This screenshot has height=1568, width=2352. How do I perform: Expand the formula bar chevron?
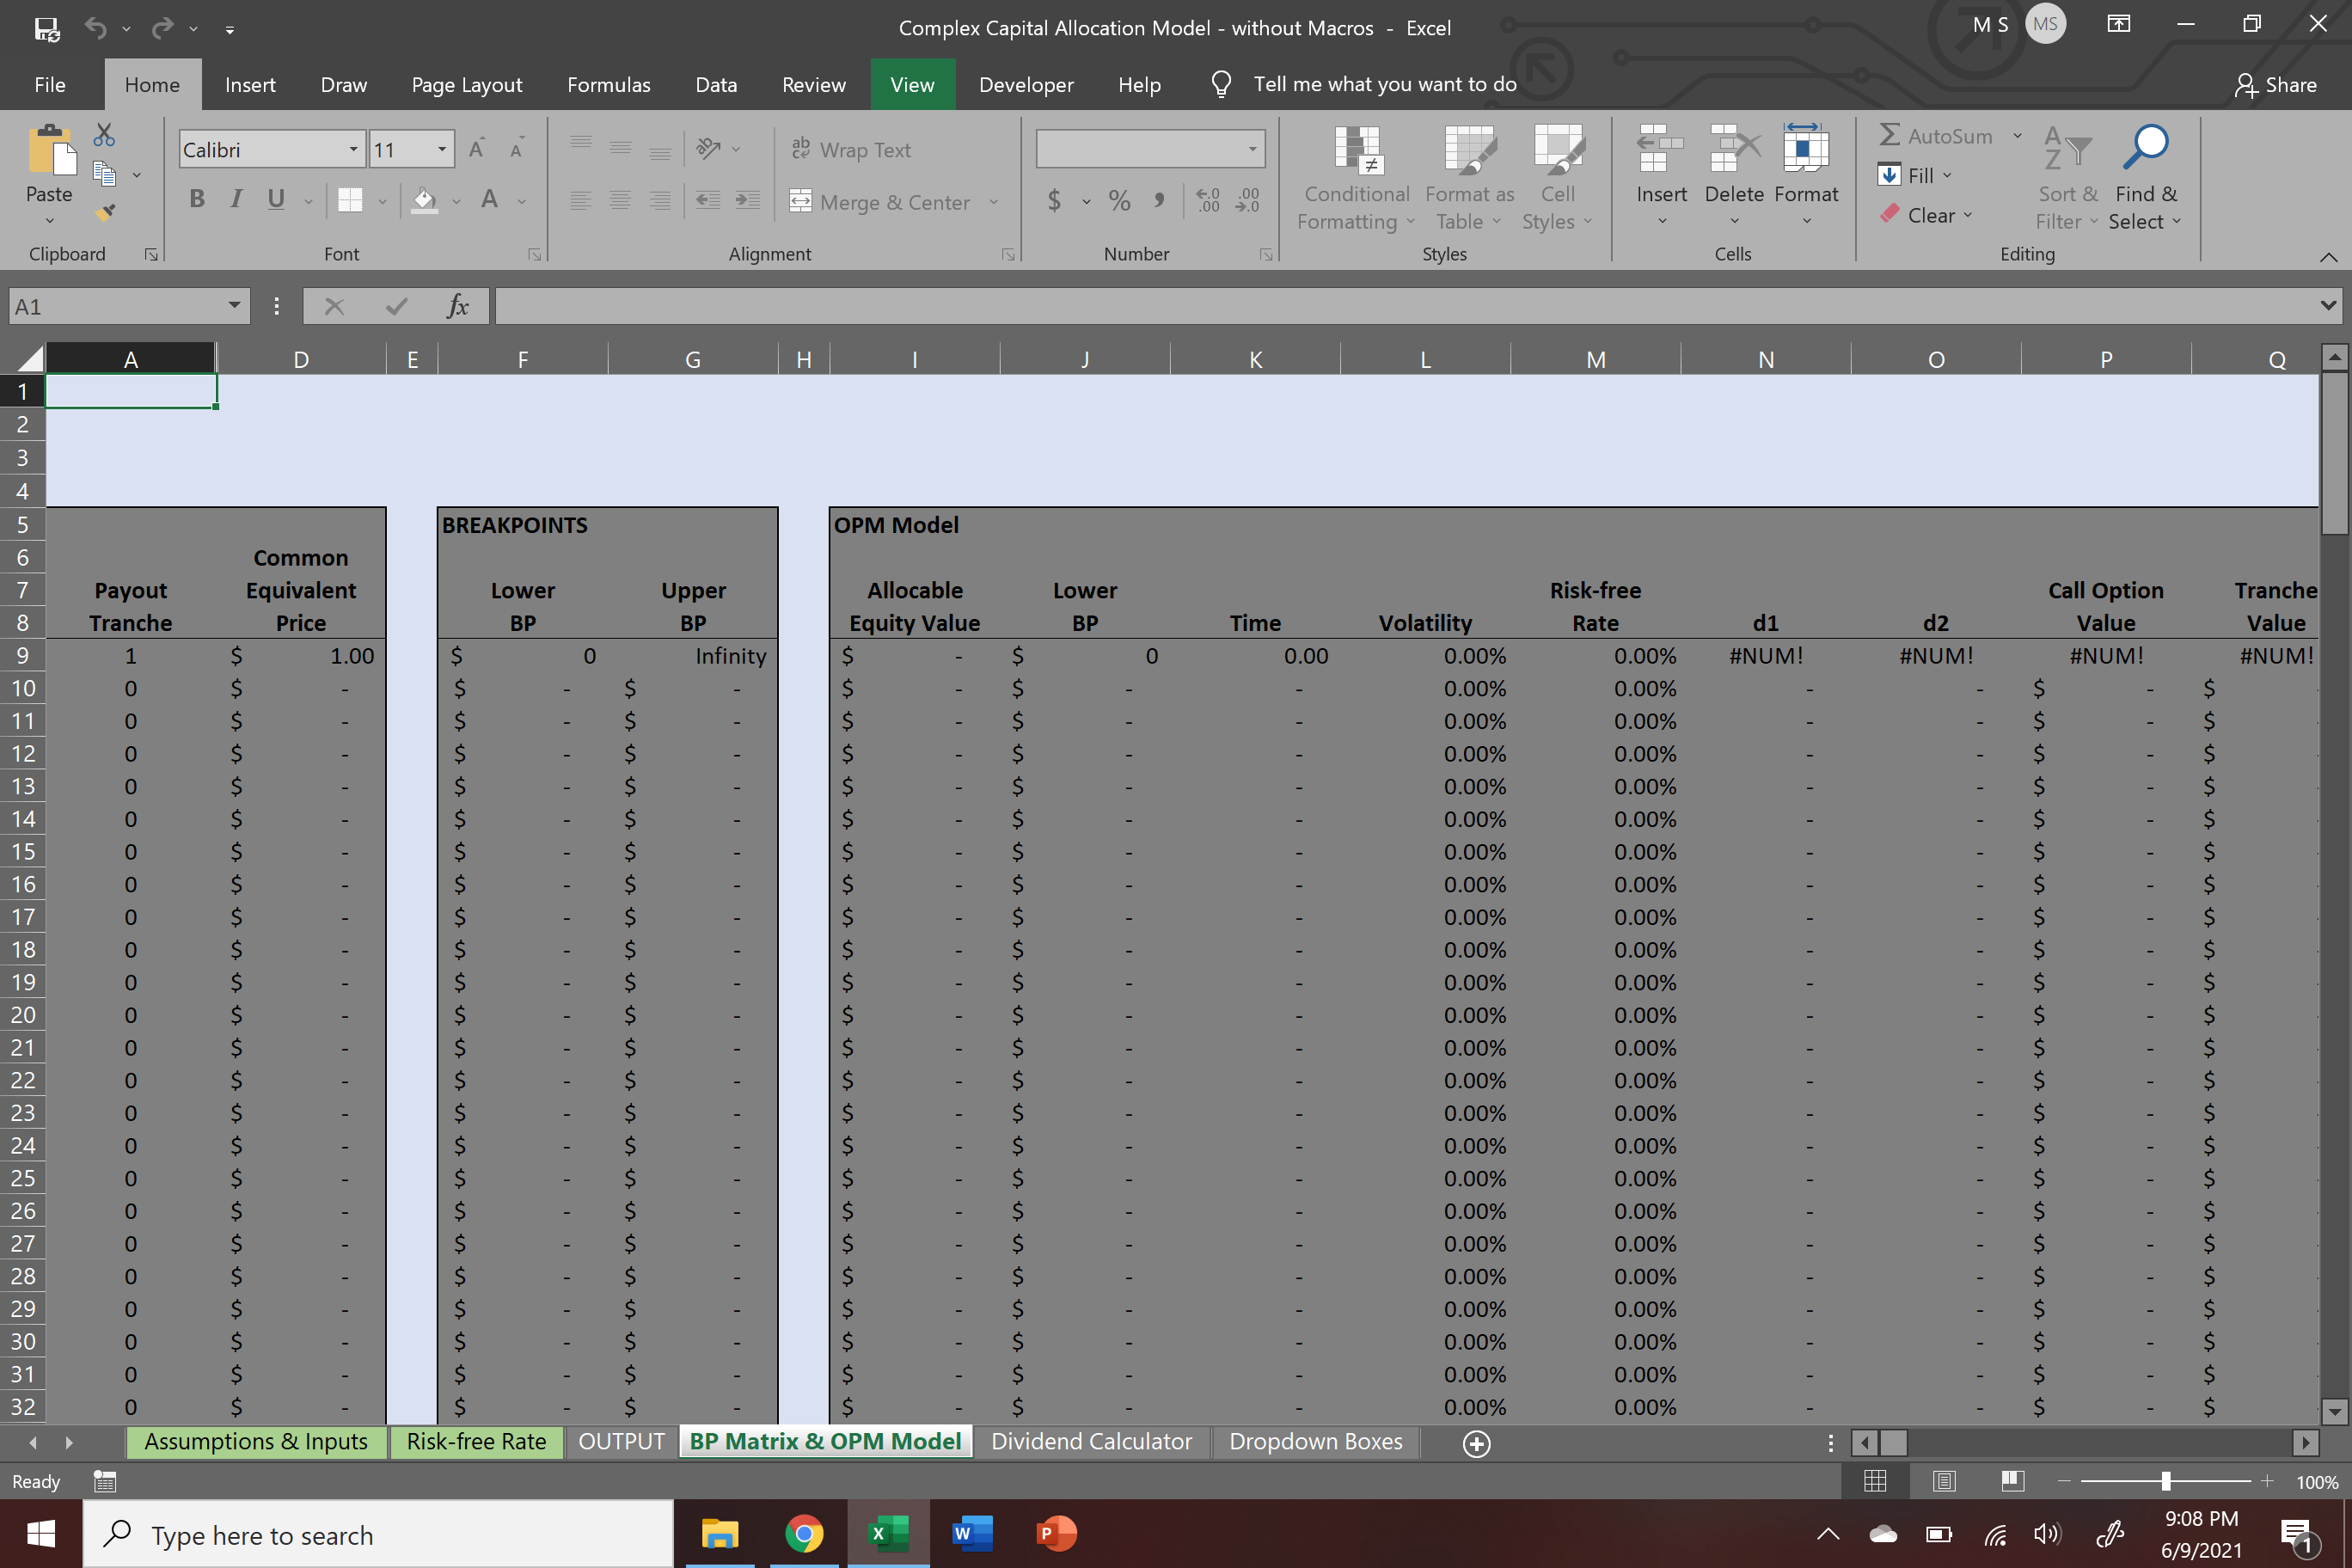pyautogui.click(x=2328, y=305)
